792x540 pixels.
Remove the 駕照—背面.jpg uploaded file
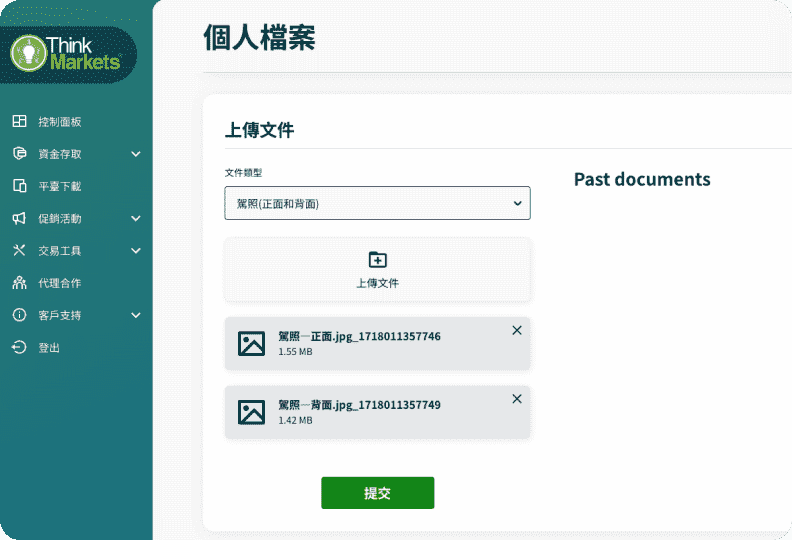[516, 398]
